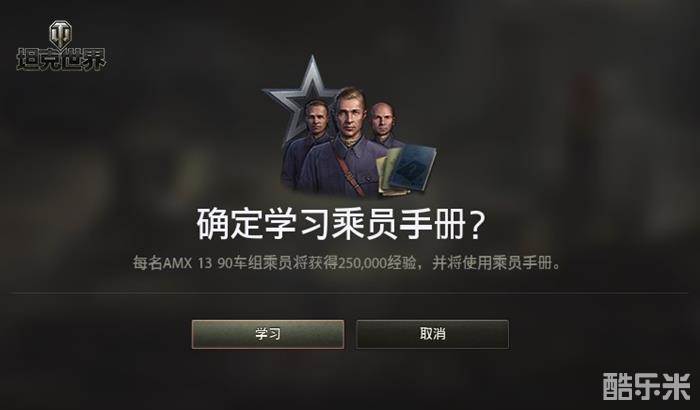Click the 酷乐米 watermark
Viewport: 700px width, 410px height.
[x=646, y=386]
